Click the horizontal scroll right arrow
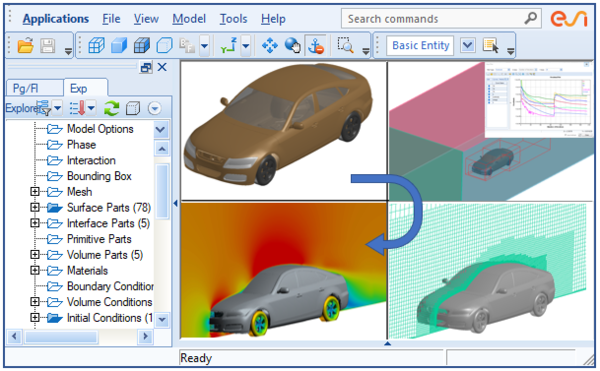The image size is (600, 371). point(145,337)
